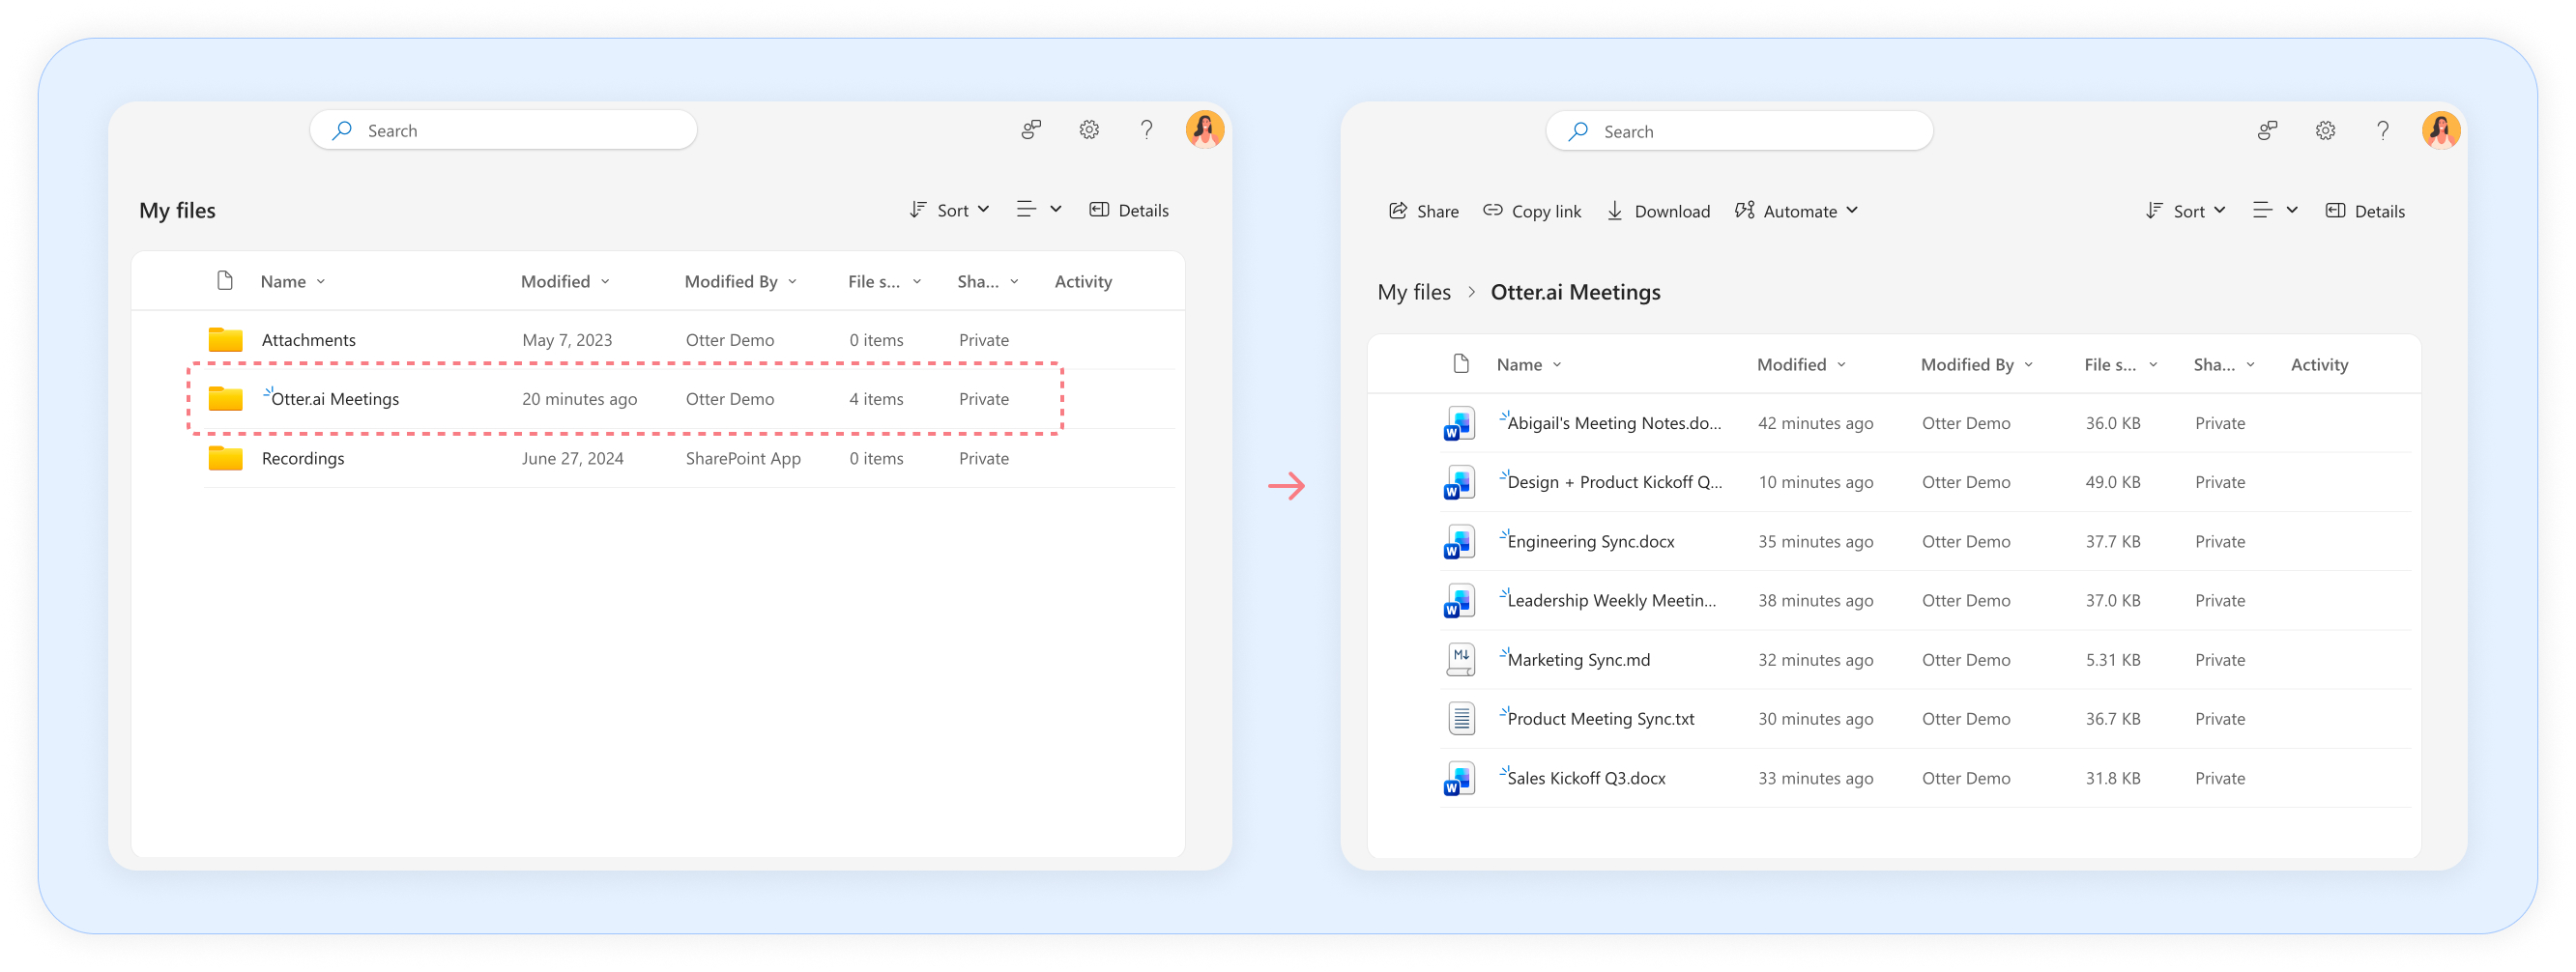Click the "5.31 KB" file size cell
The height and width of the screenshot is (972, 2576).
[x=2113, y=660]
